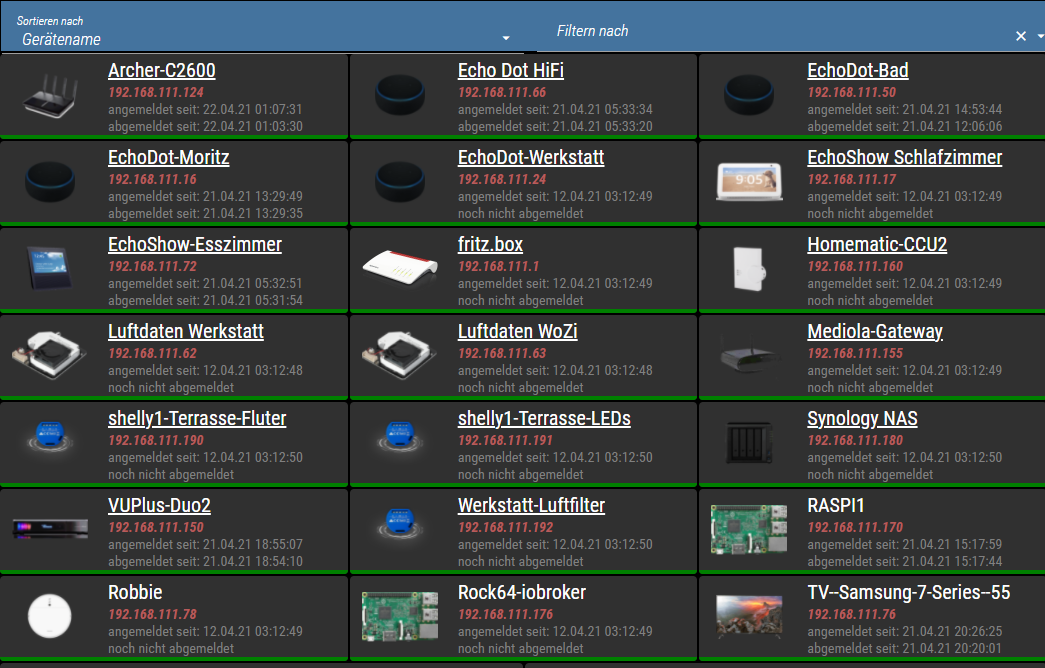Open the EchoDot-Werkstatt link

point(531,157)
